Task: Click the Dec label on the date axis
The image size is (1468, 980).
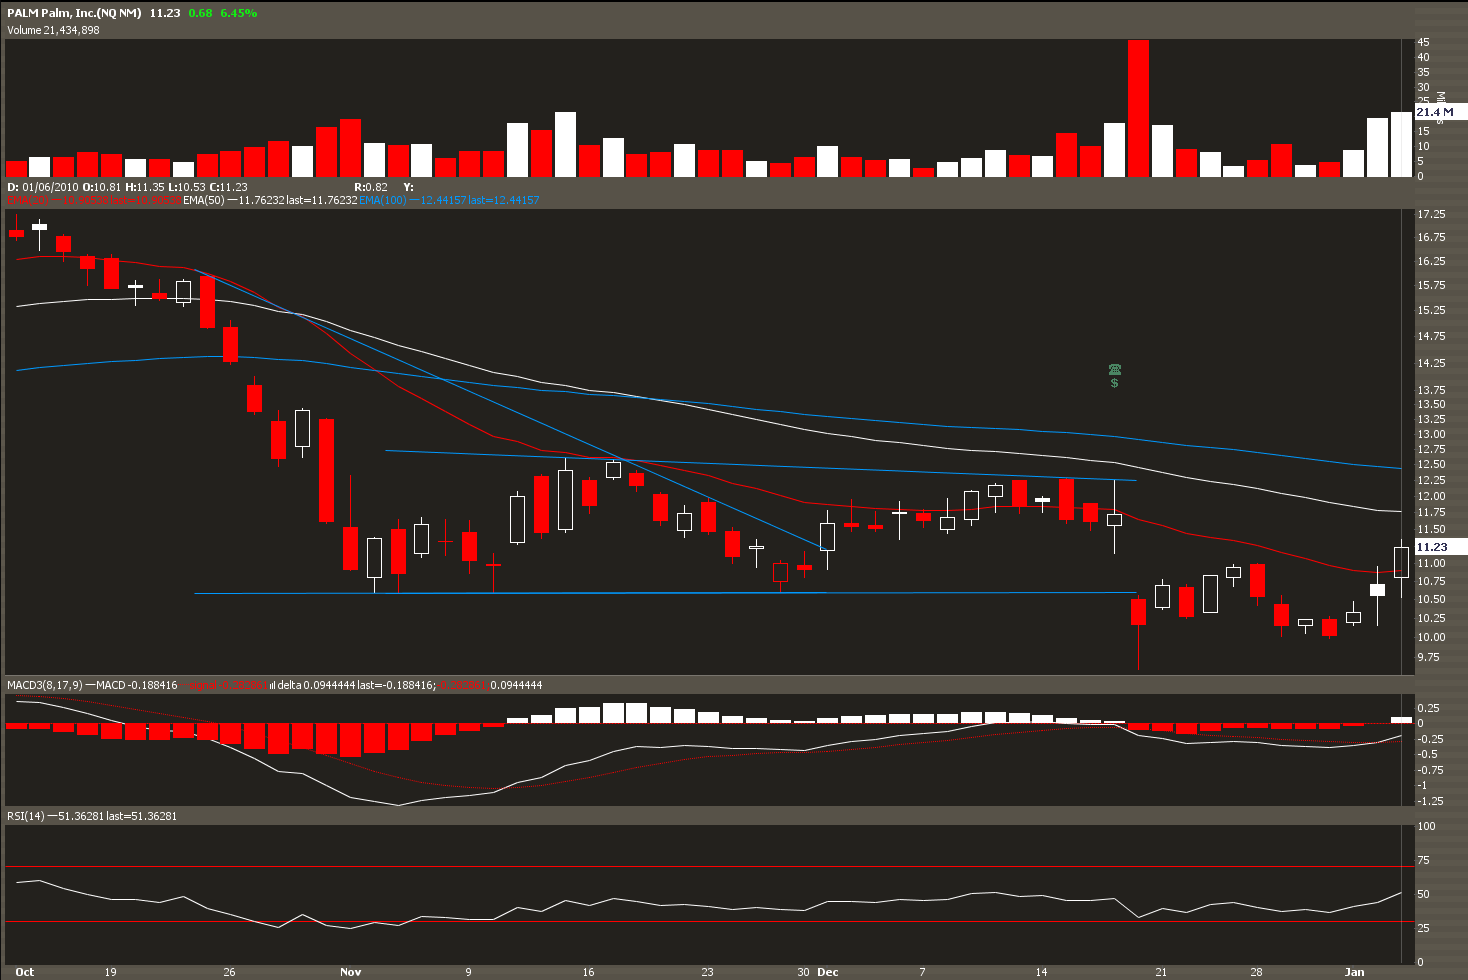Action: point(828,972)
